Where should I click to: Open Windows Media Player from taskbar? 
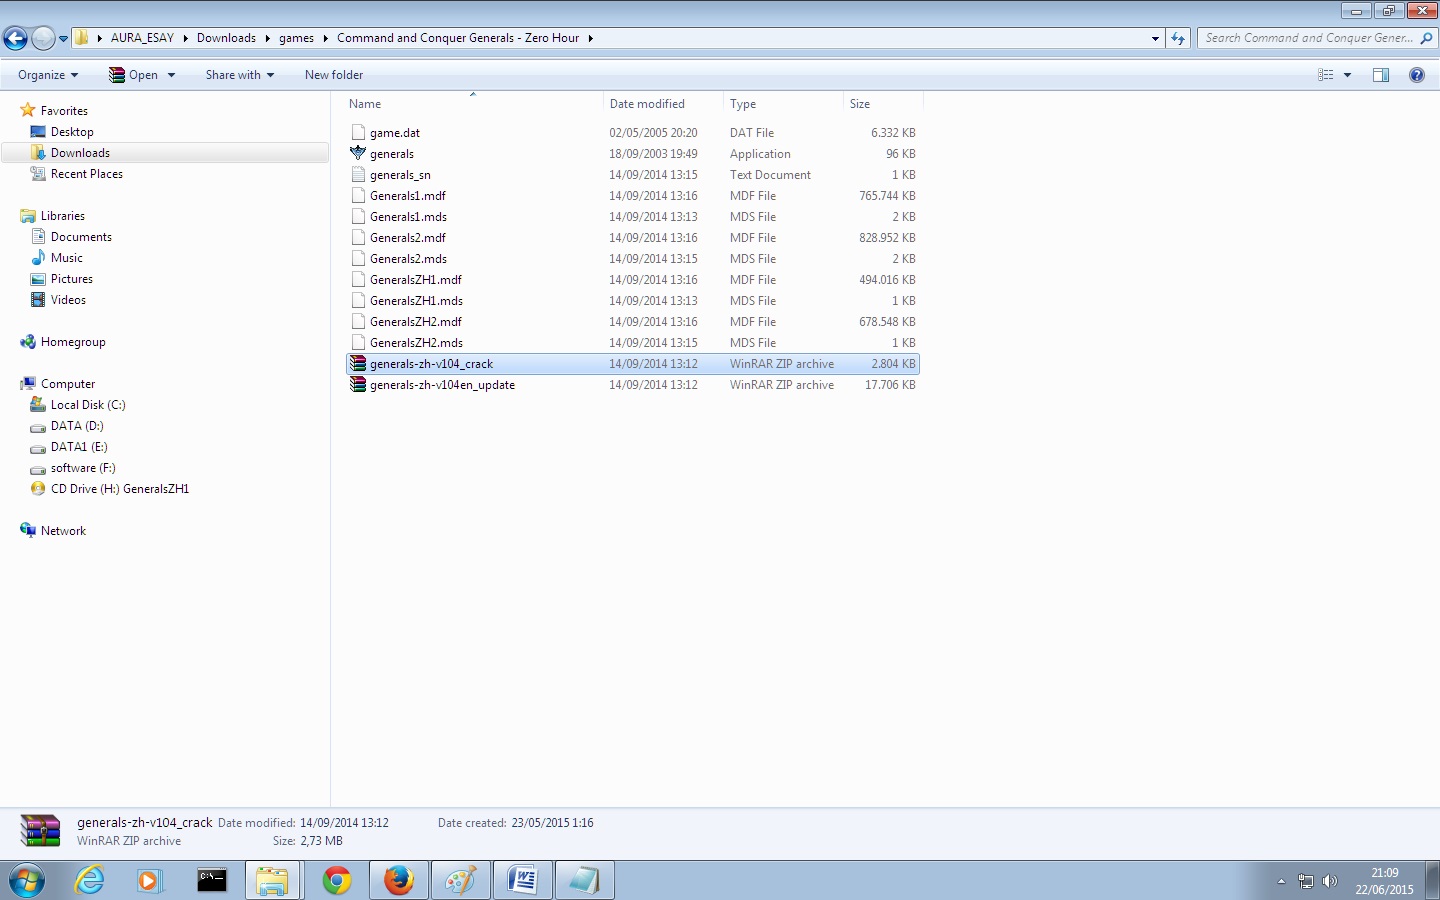[150, 881]
